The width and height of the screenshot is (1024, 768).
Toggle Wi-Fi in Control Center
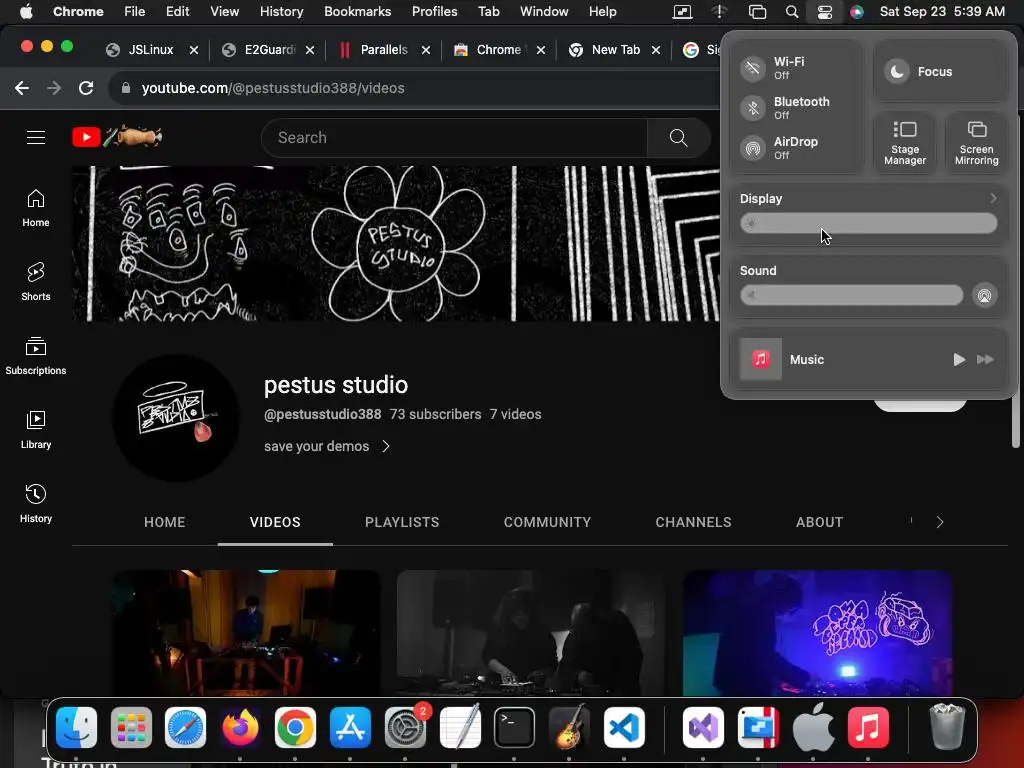[x=753, y=69]
